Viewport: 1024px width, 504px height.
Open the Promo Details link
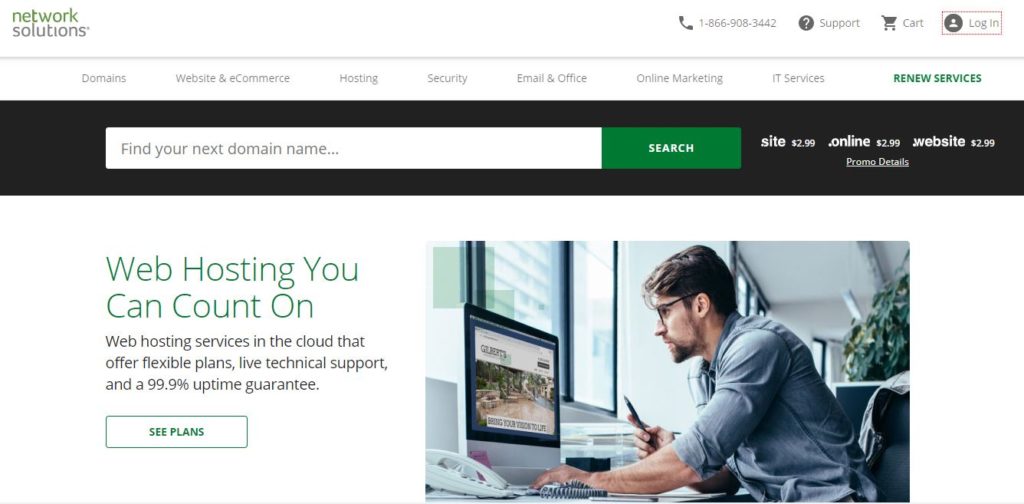tap(877, 162)
